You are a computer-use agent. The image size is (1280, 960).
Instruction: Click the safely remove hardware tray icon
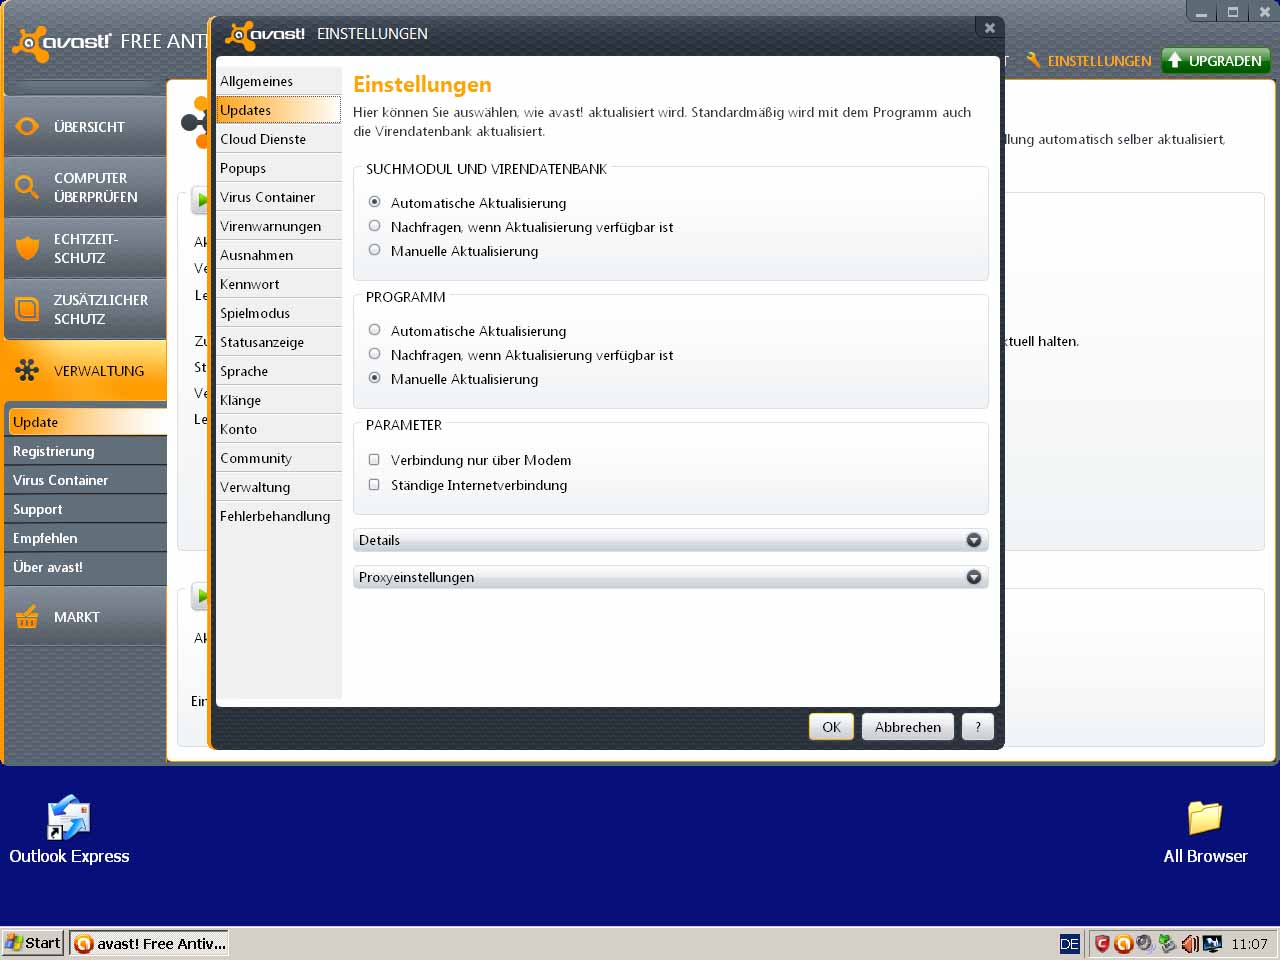(1167, 943)
